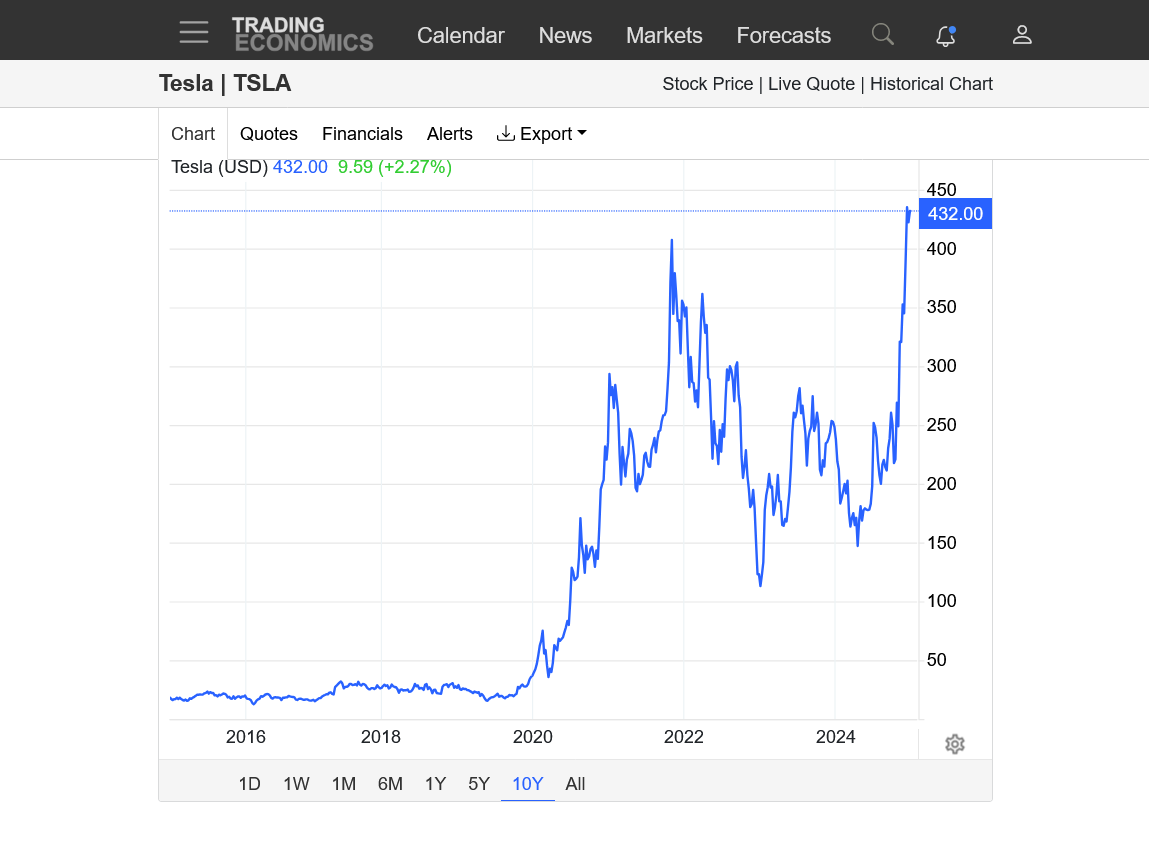Switch chart range to 6M
The image size is (1149, 849).
390,784
